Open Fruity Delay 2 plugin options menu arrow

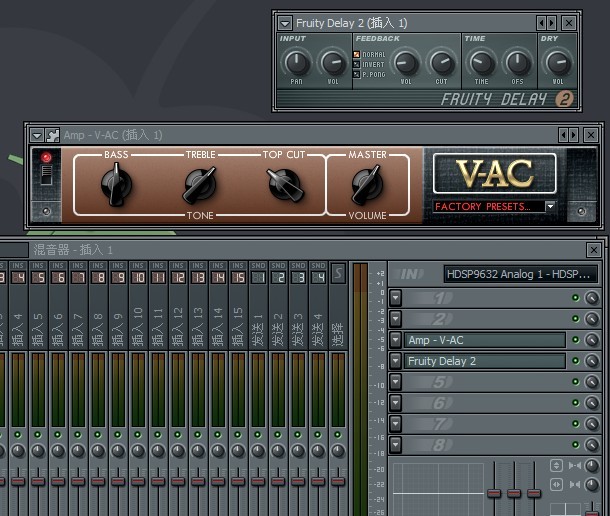[x=285, y=23]
